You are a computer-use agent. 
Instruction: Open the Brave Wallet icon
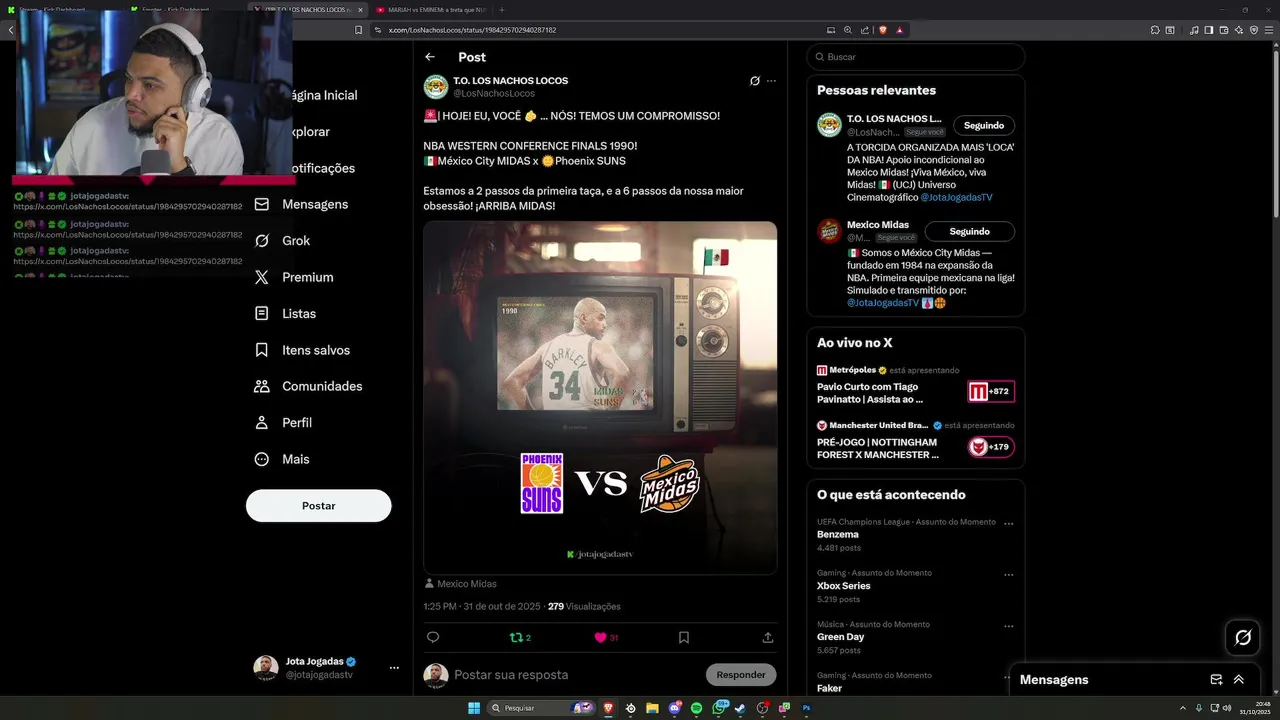pos(1223,30)
